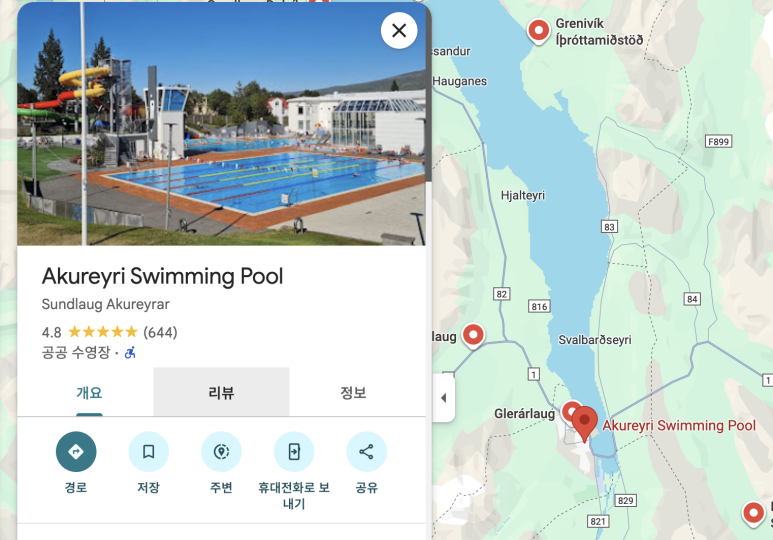The width and height of the screenshot is (773, 540).
Task: Click the 경로 directions icon
Action: (x=76, y=451)
